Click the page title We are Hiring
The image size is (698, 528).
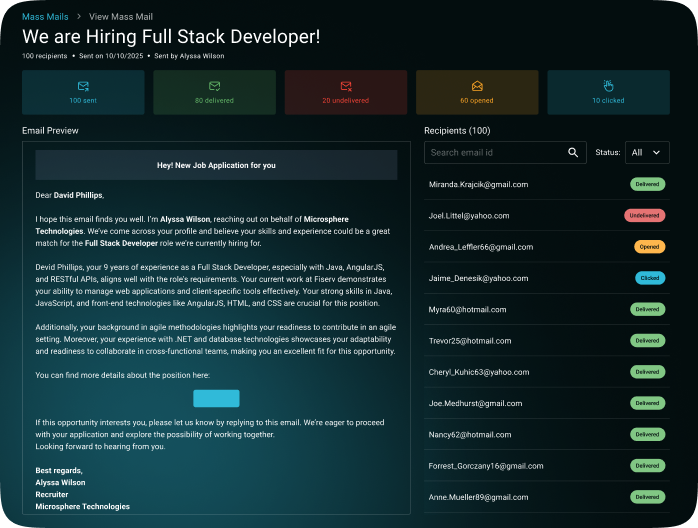(171, 37)
